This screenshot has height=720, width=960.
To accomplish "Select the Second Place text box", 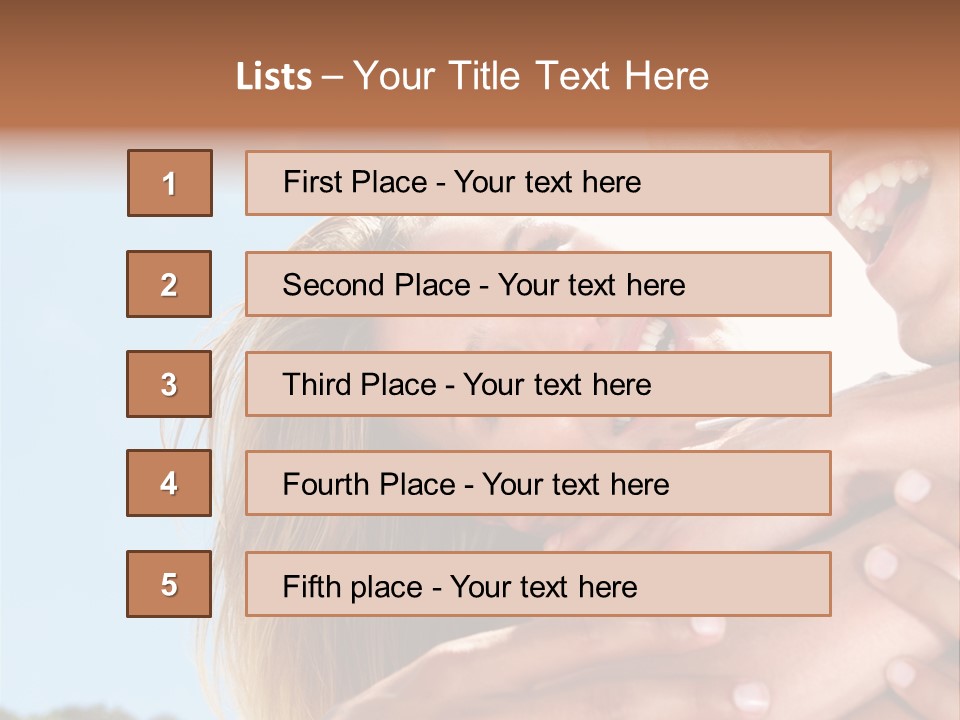I will point(538,284).
